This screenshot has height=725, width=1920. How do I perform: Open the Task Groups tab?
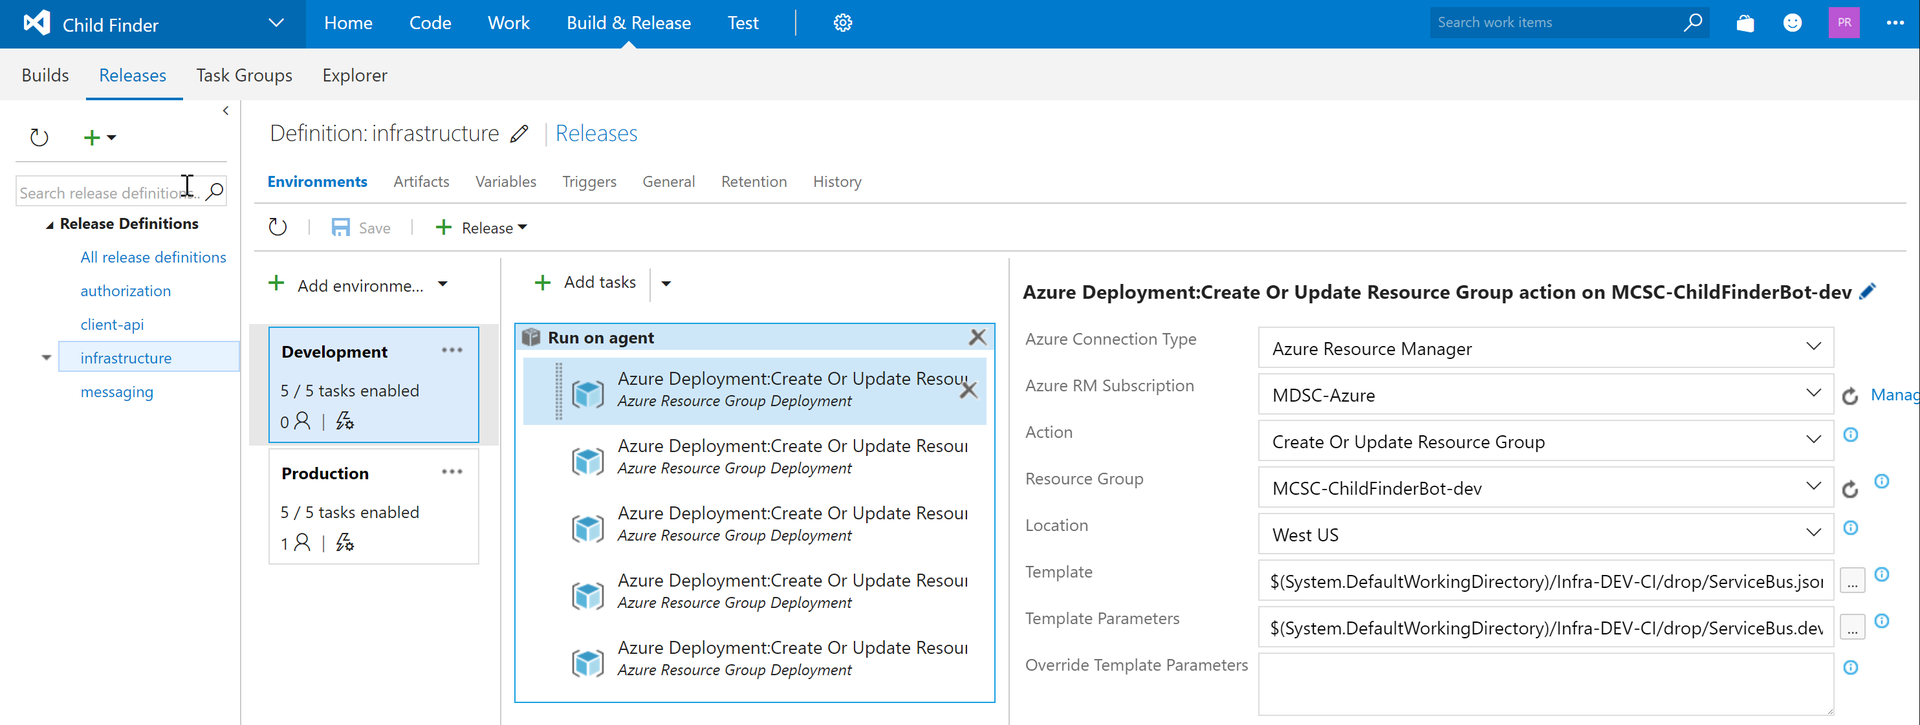click(x=244, y=76)
